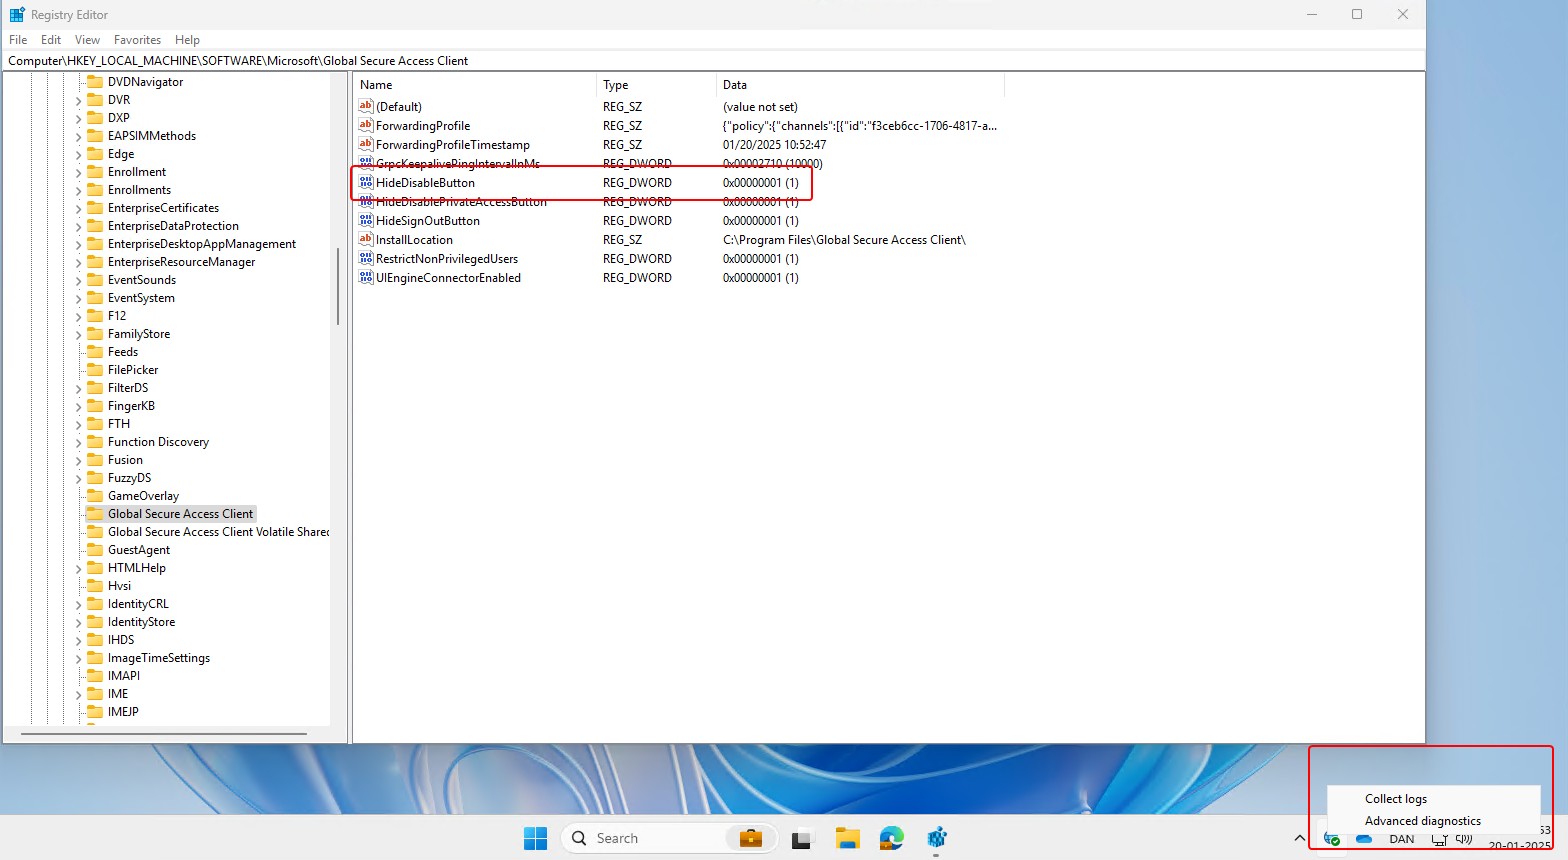The image size is (1568, 860).
Task: Click the ForwardingProfile policy JSON data
Action: pyautogui.click(x=860, y=126)
